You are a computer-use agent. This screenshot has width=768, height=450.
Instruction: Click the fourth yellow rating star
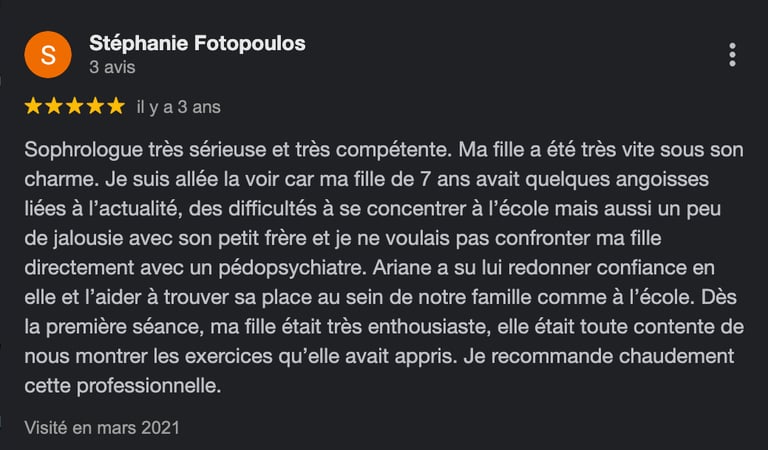pyautogui.click(x=95, y=106)
